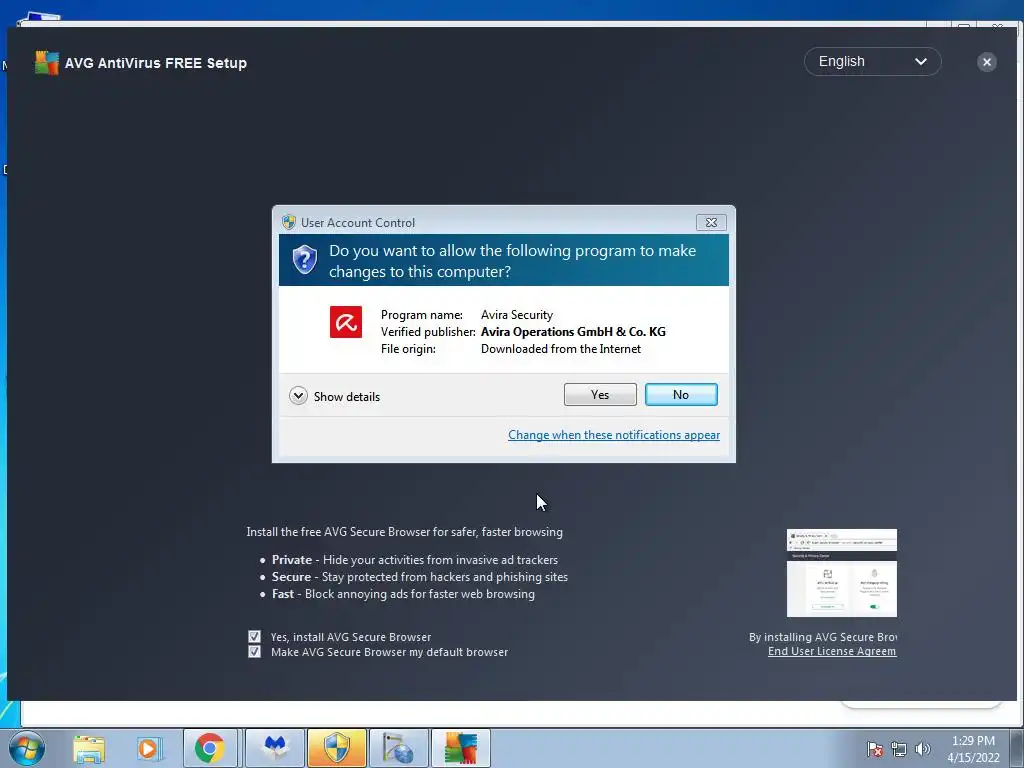Open Windows Media Player from taskbar
The width and height of the screenshot is (1024, 768).
pyautogui.click(x=149, y=748)
